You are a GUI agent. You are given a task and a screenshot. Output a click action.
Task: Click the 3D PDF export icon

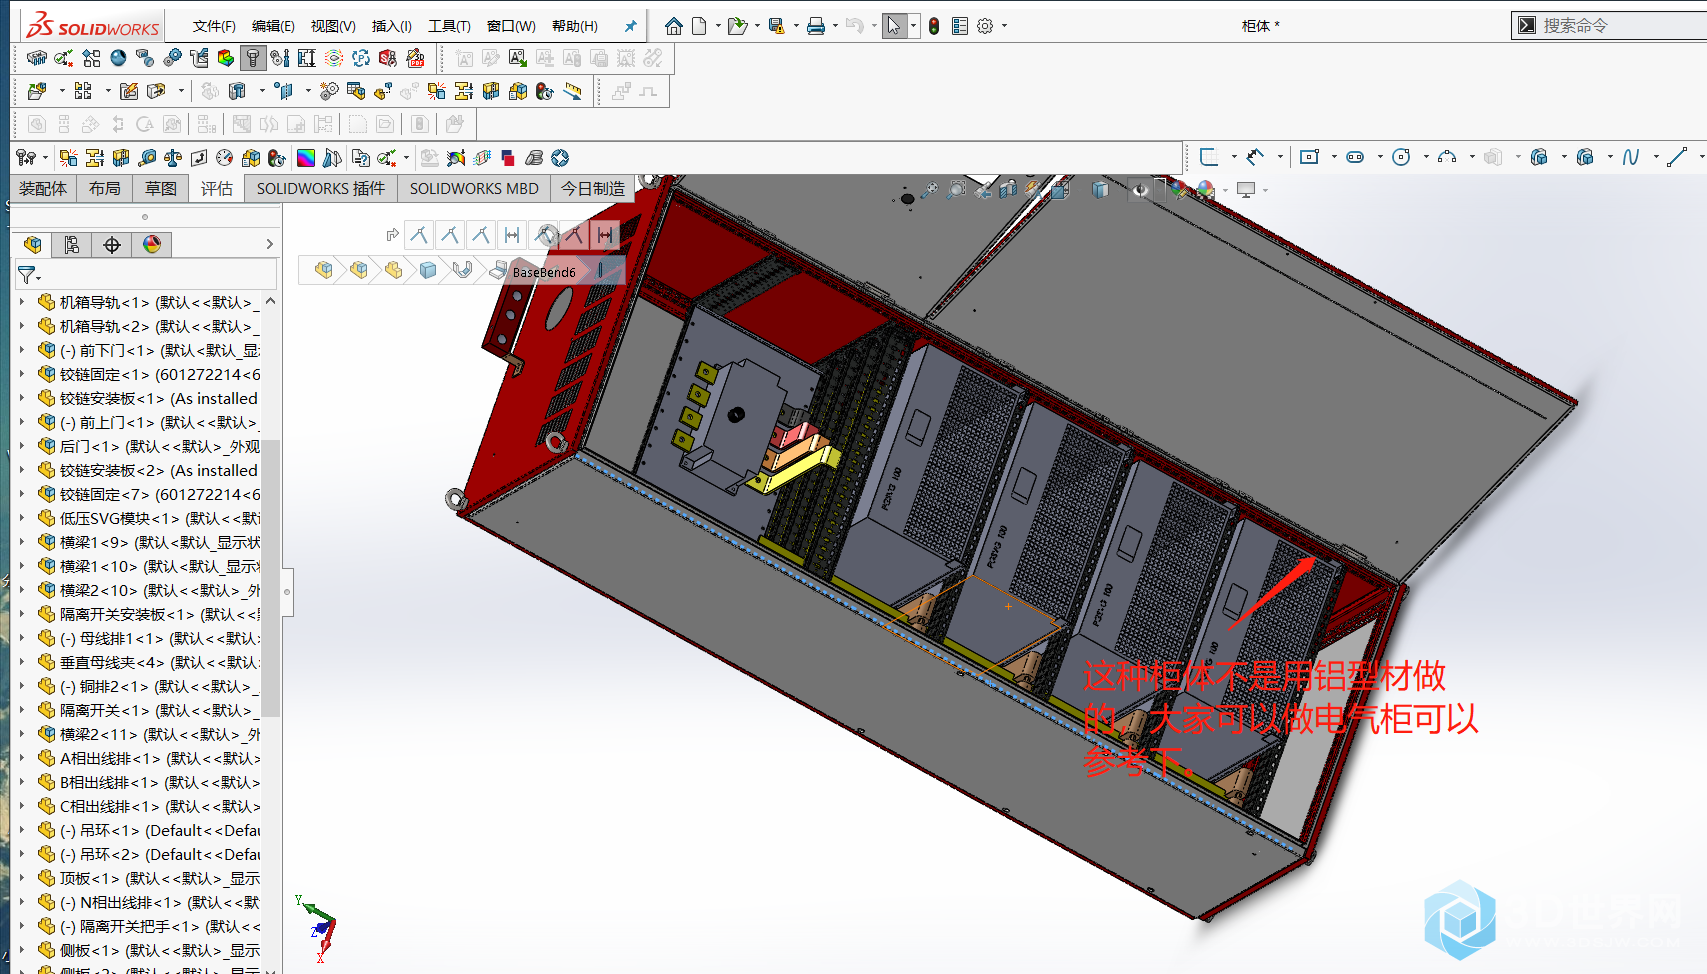(416, 58)
